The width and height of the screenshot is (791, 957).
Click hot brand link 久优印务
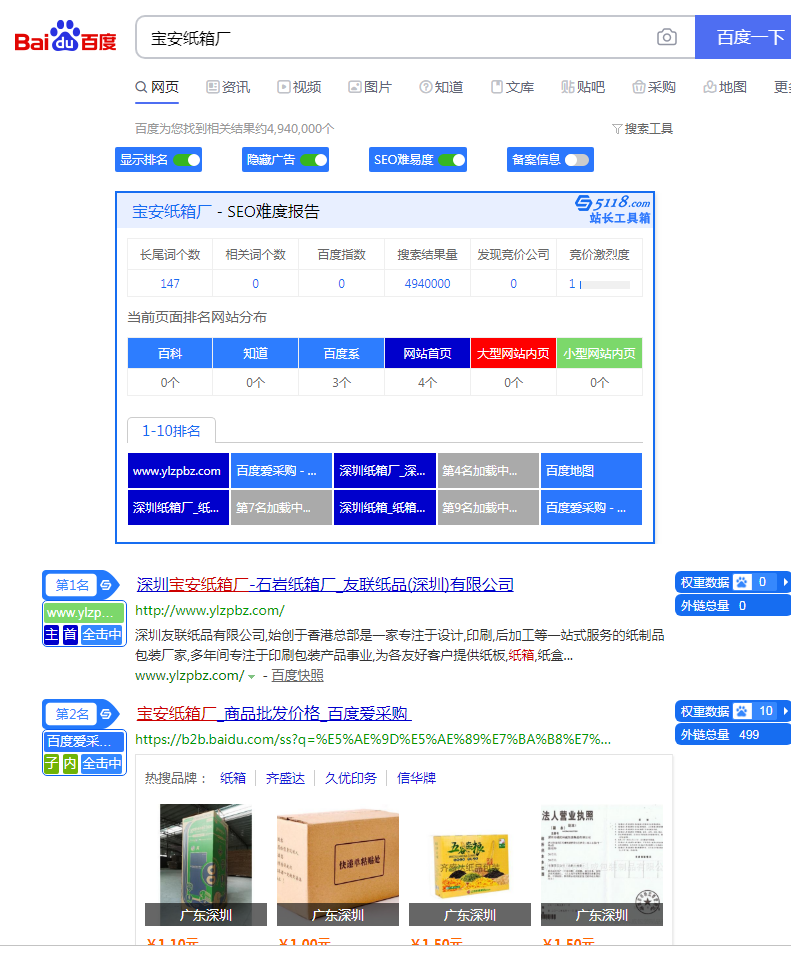click(x=350, y=778)
